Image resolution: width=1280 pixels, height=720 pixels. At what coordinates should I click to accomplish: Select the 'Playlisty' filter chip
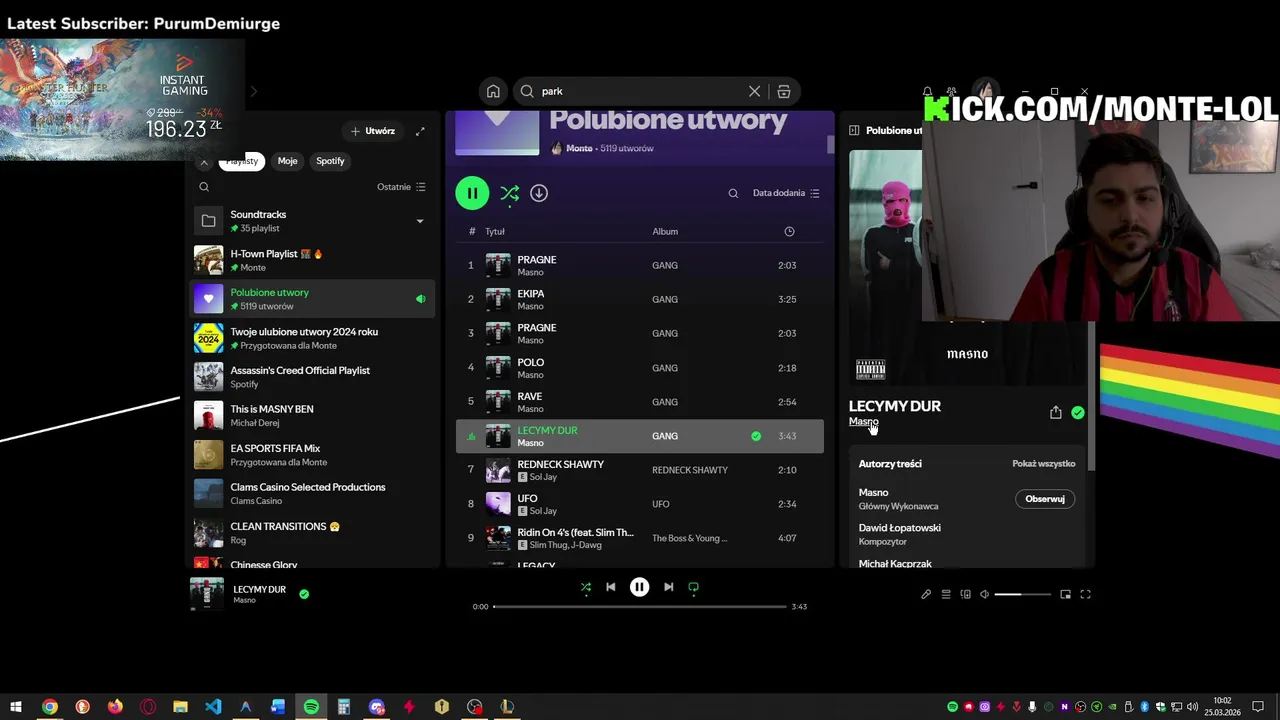(241, 161)
